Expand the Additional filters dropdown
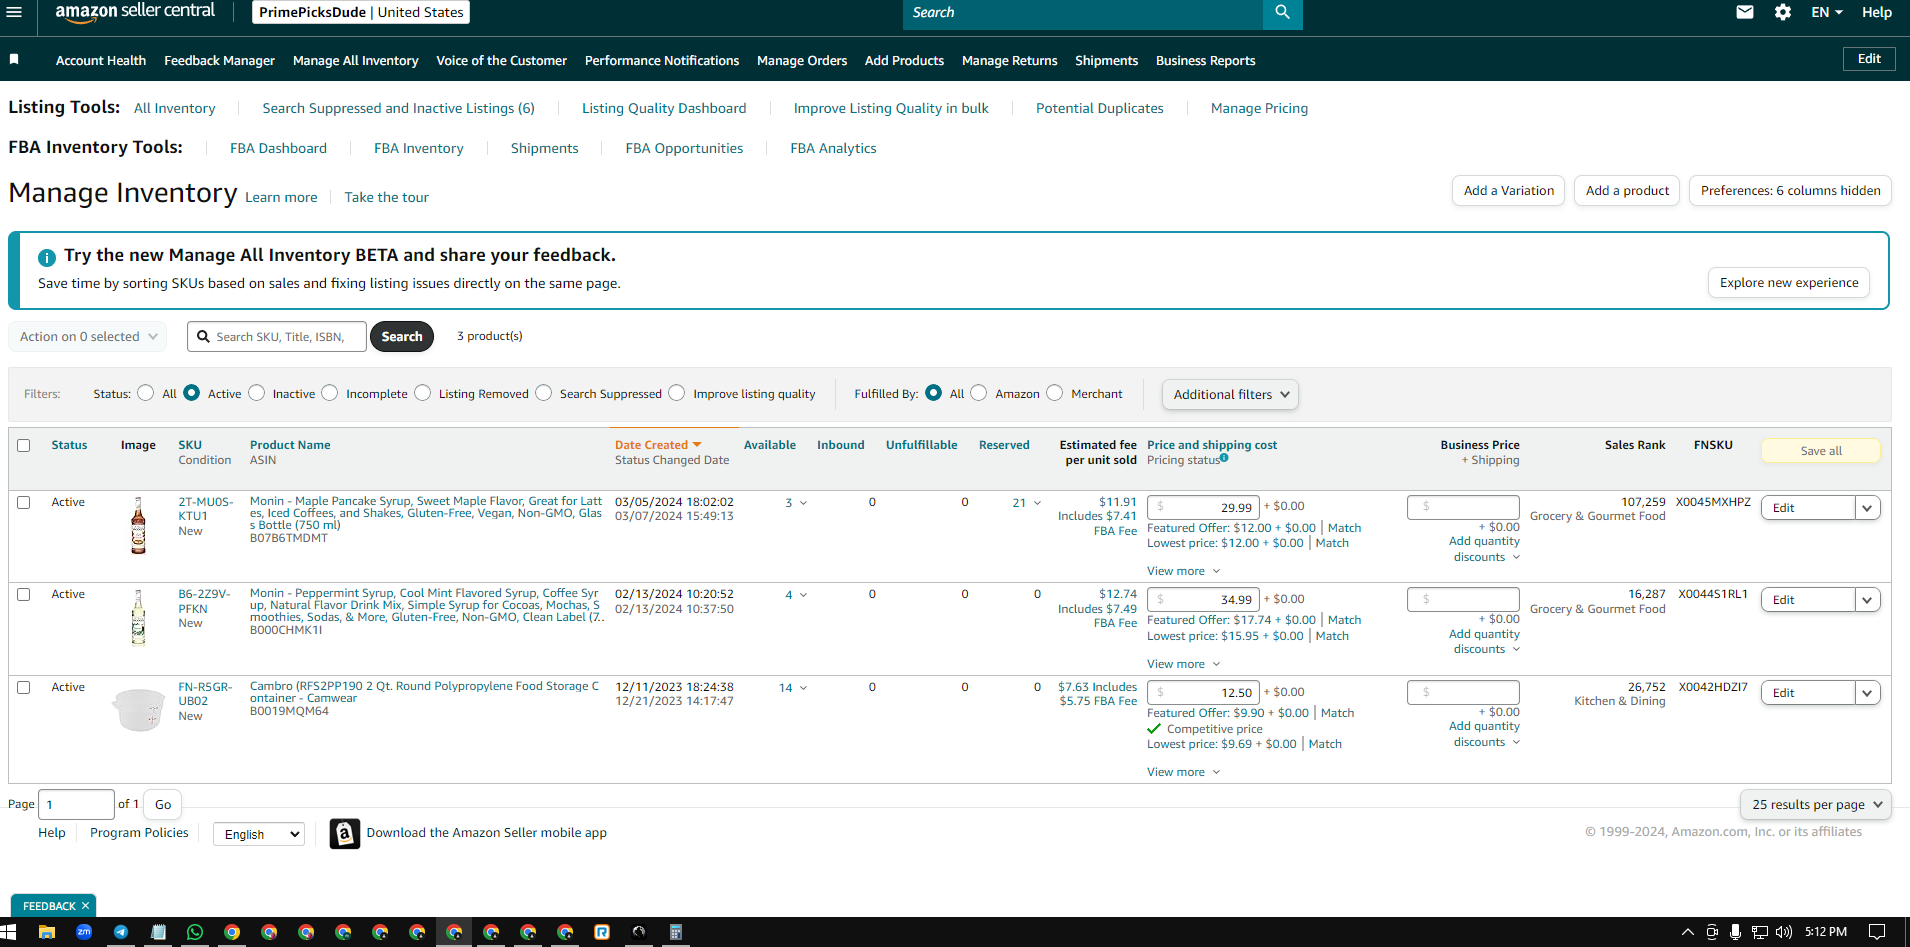Viewport: 1910px width, 947px height. [1230, 395]
